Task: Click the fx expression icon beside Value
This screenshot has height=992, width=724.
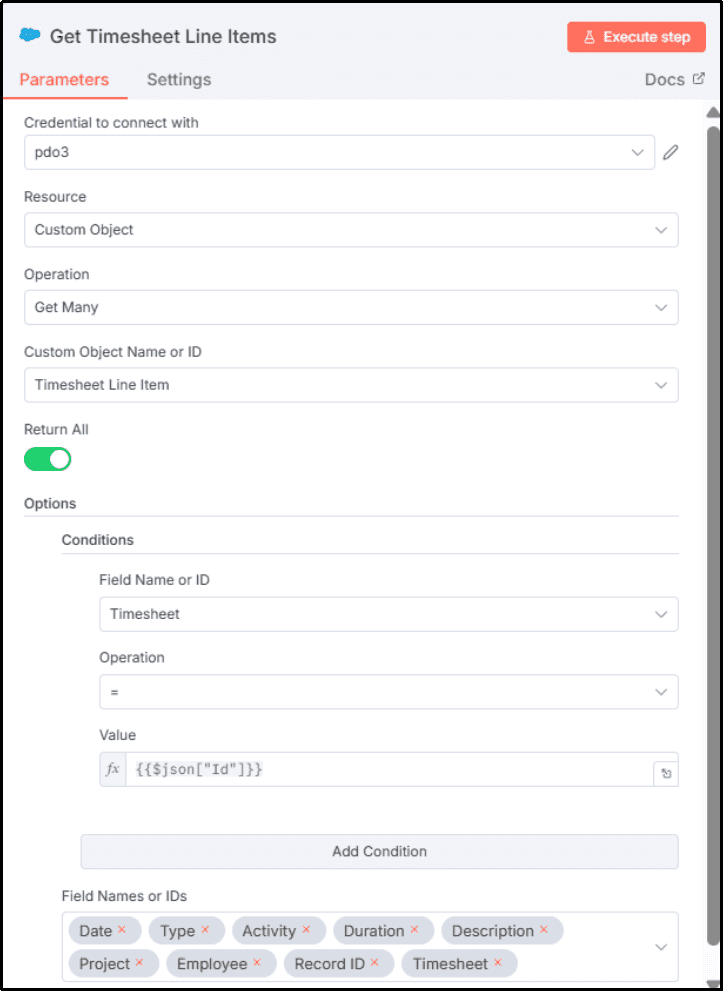Action: 113,769
